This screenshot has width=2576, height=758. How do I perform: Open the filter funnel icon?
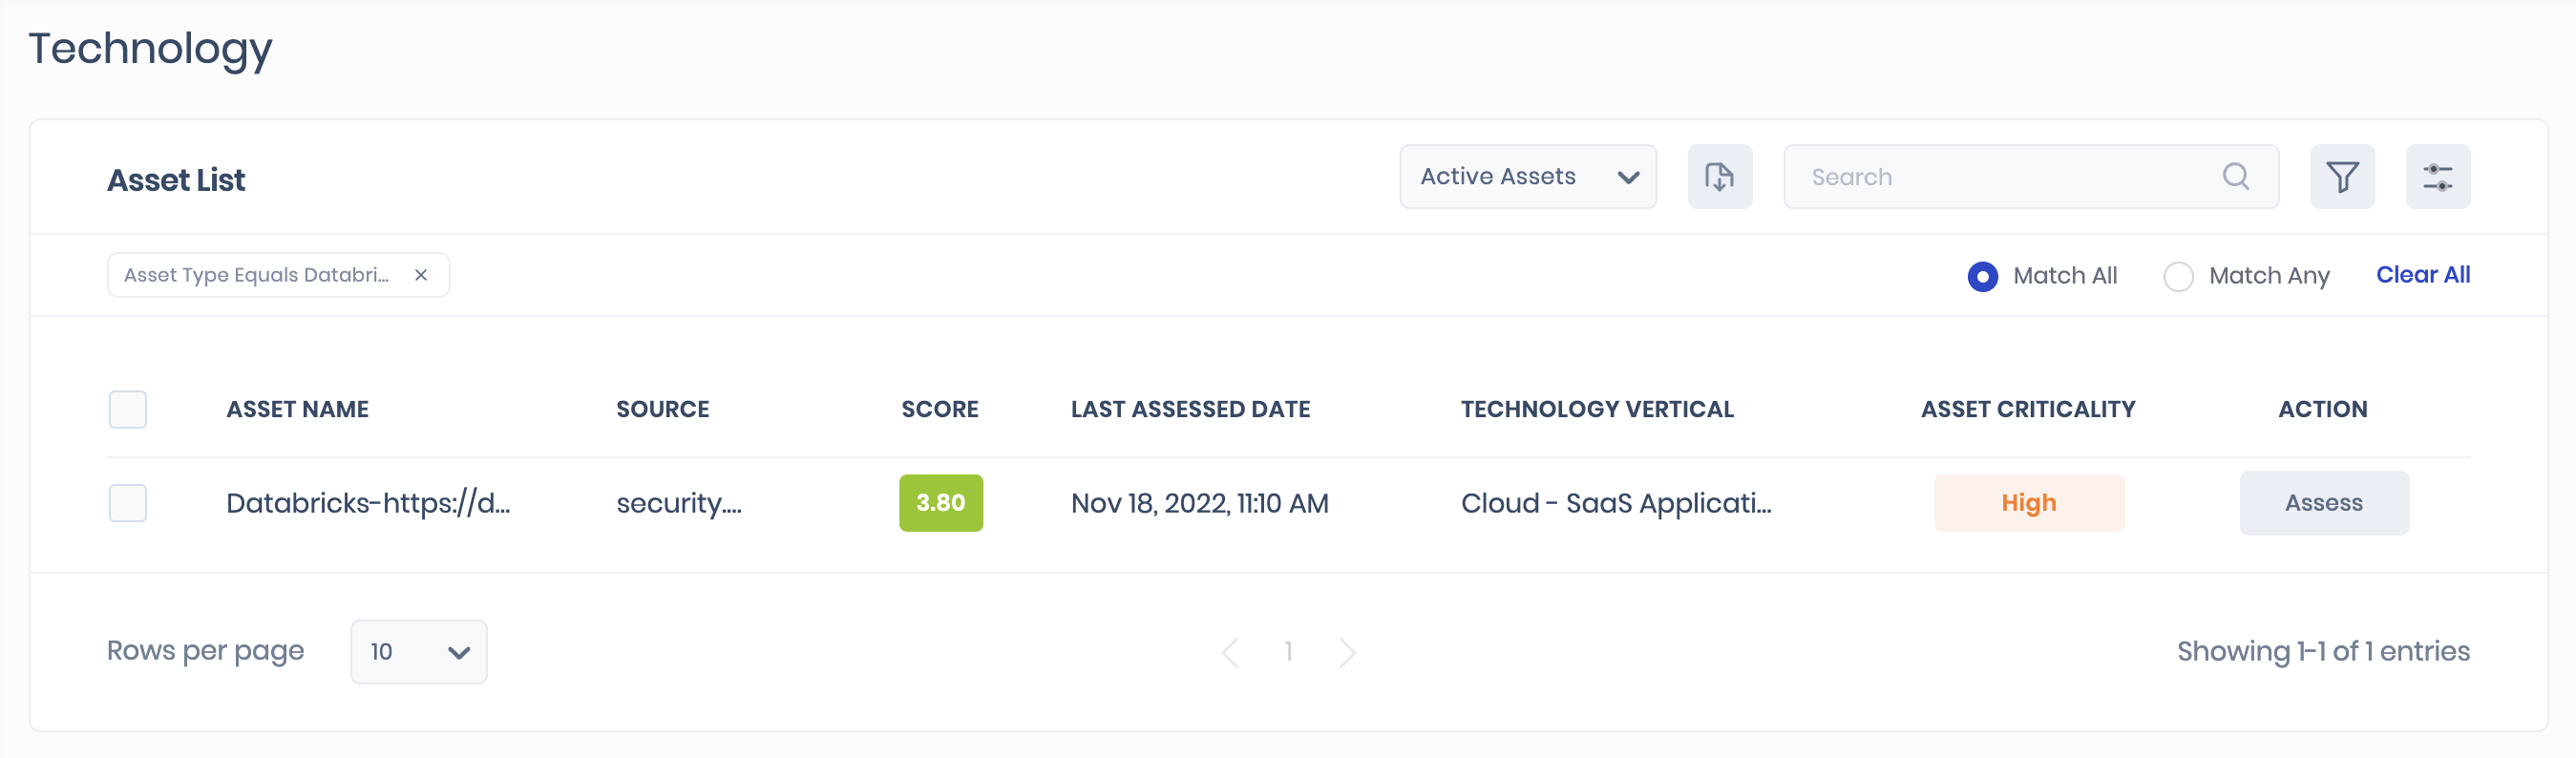click(x=2342, y=177)
